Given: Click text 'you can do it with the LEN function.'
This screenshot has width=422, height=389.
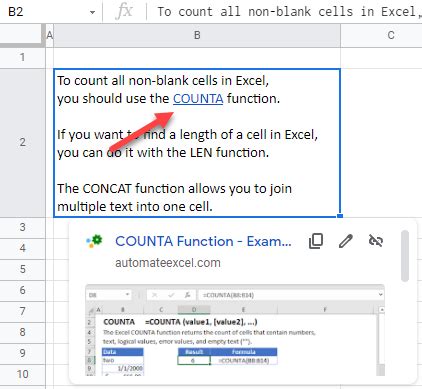Looking at the screenshot, I should [x=163, y=153].
